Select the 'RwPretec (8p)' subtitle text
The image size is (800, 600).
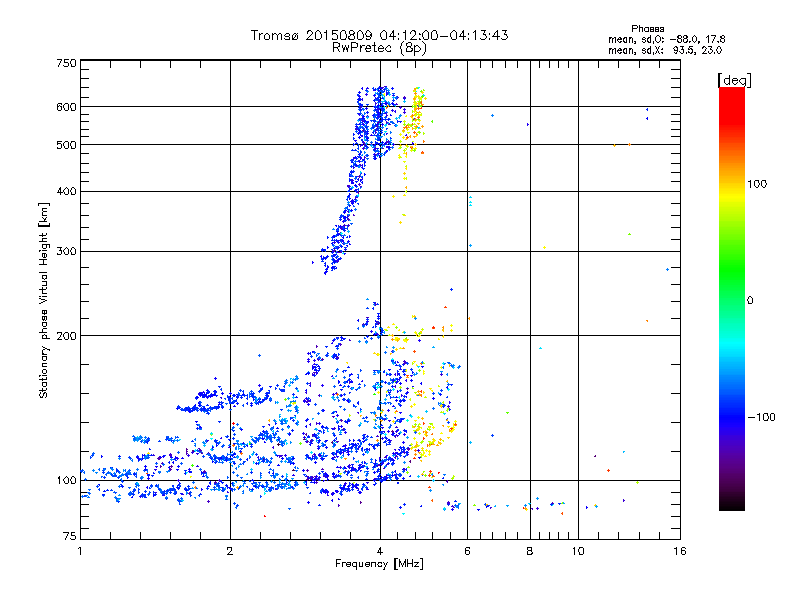[x=379, y=48]
